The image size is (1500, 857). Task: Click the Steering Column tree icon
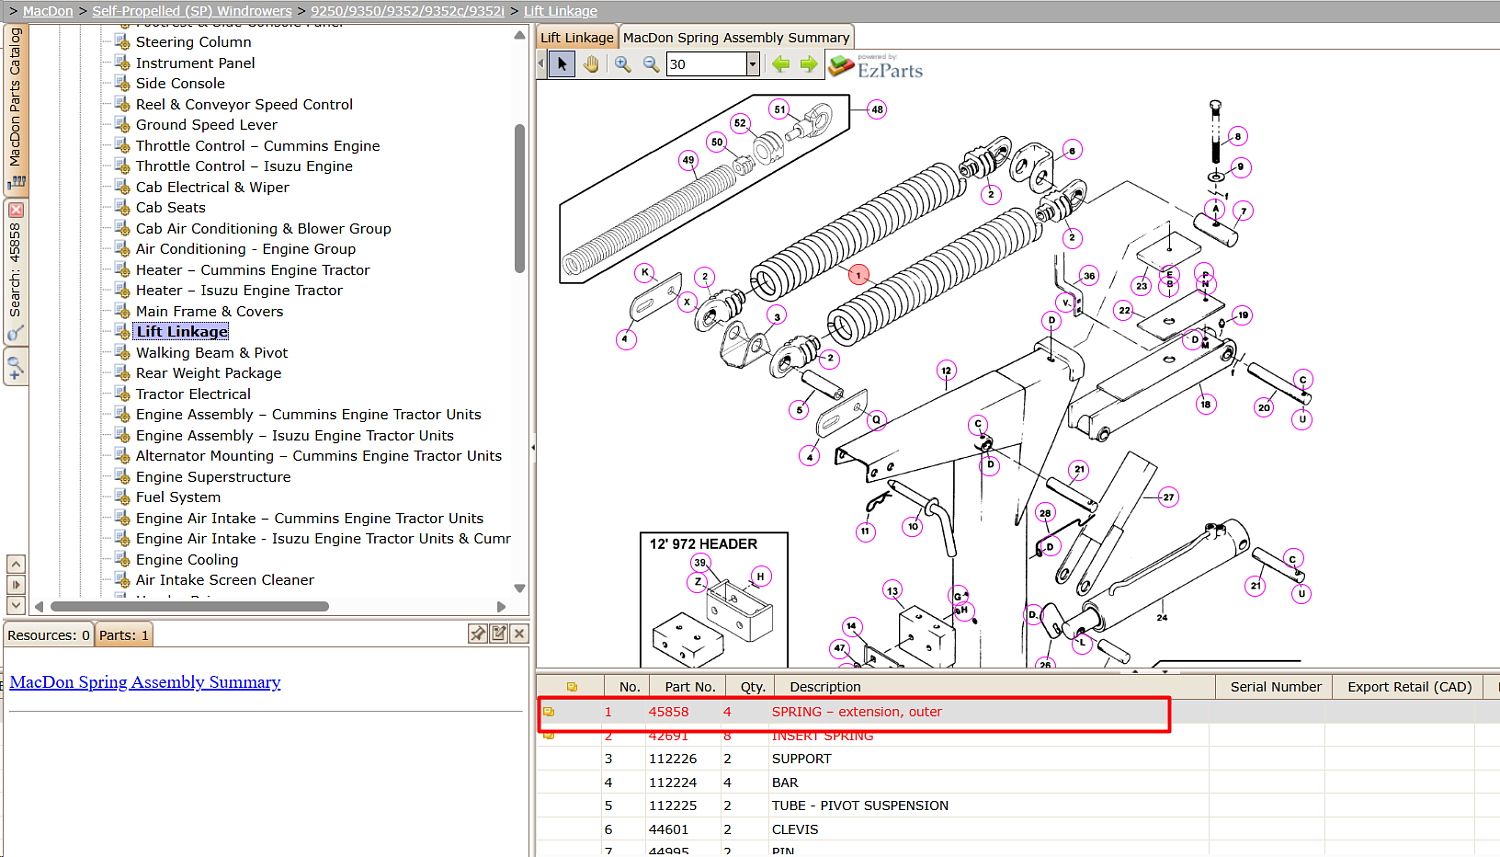(122, 42)
